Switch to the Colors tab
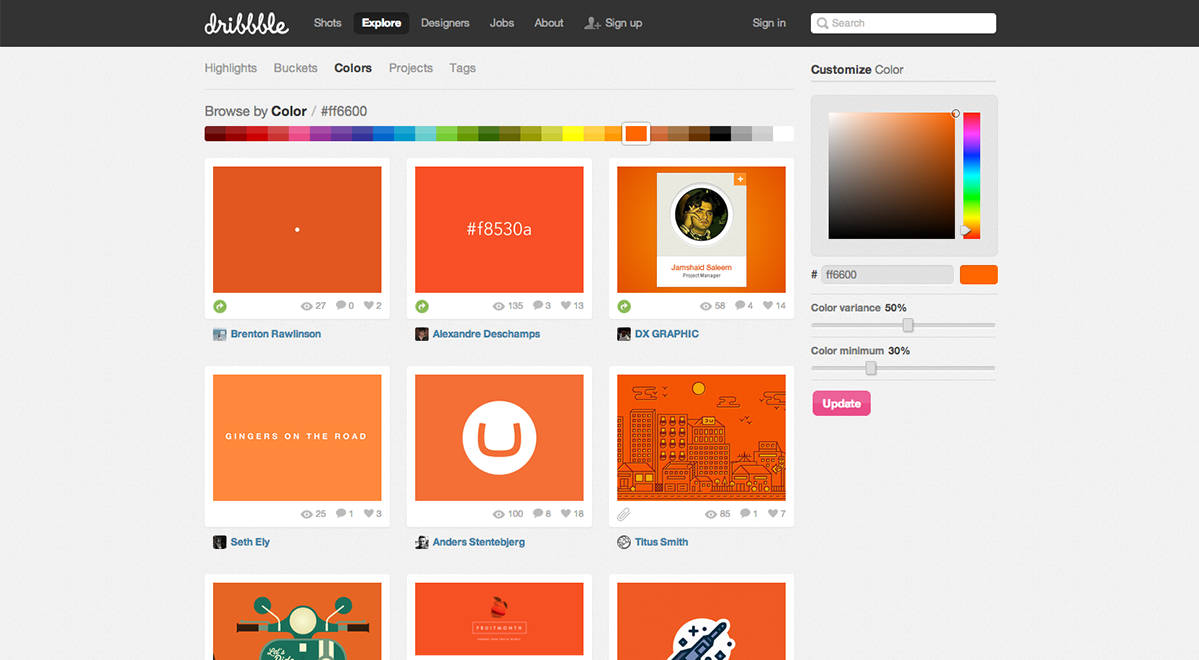The height and width of the screenshot is (660, 1199). [353, 68]
